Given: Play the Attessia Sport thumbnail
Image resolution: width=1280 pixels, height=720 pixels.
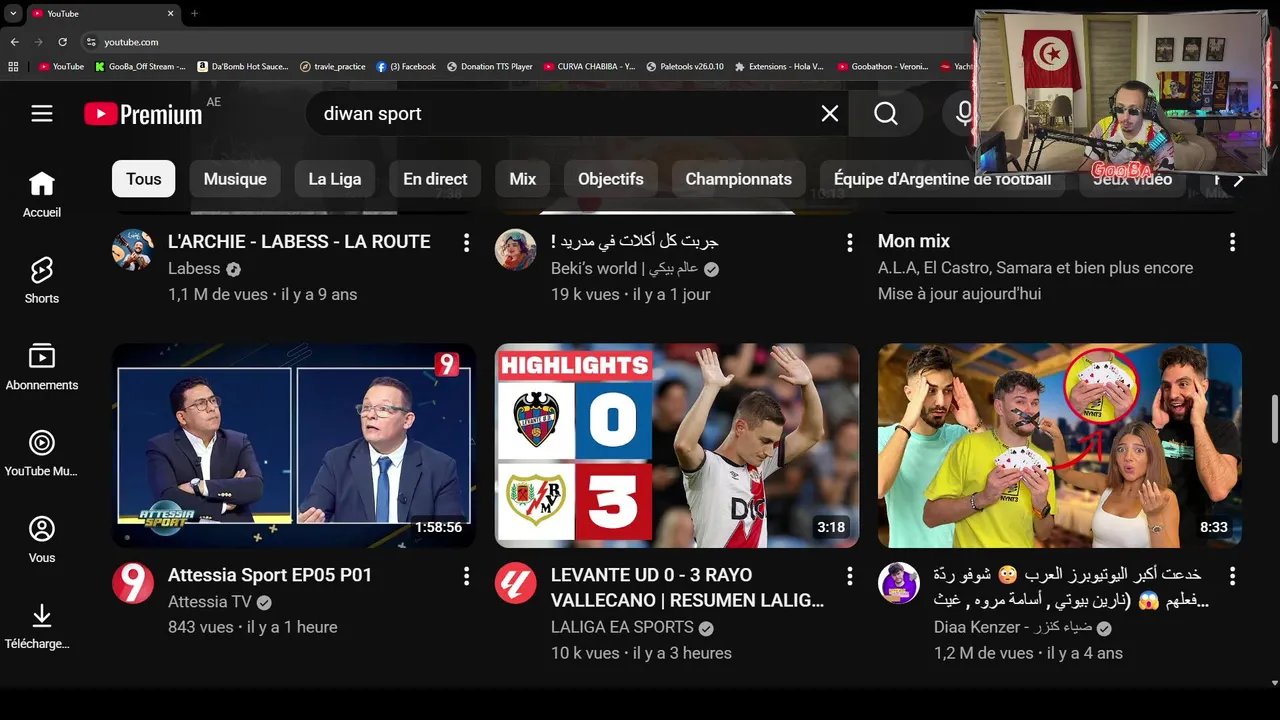Looking at the screenshot, I should [x=294, y=446].
